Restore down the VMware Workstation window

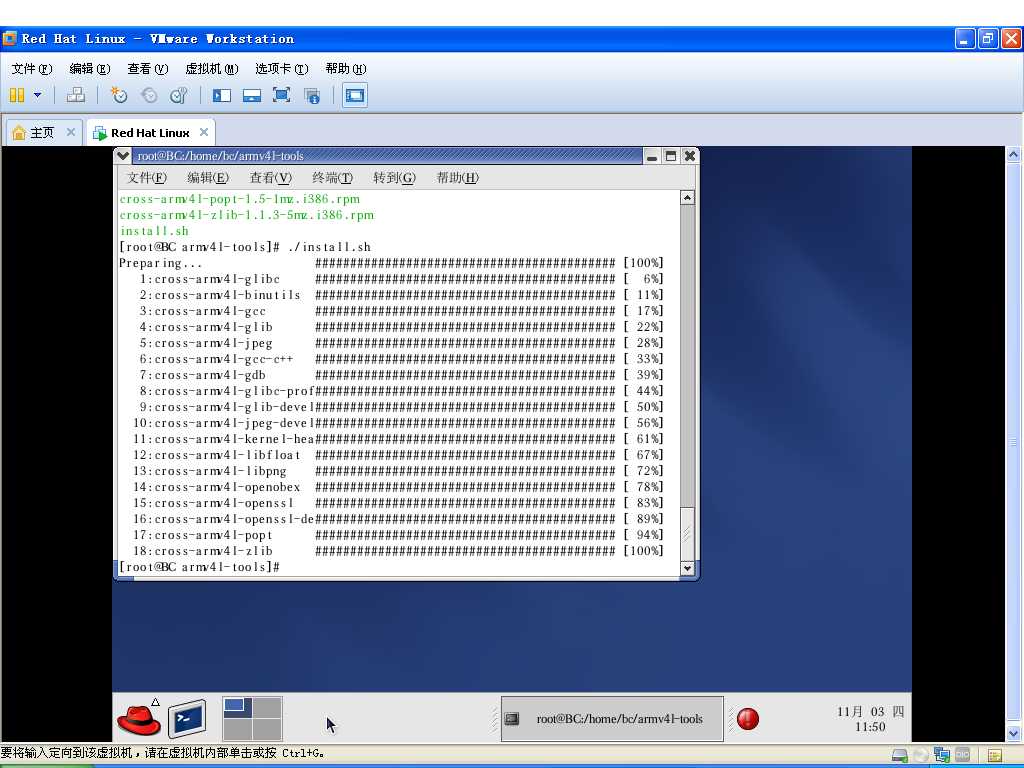[x=988, y=39]
